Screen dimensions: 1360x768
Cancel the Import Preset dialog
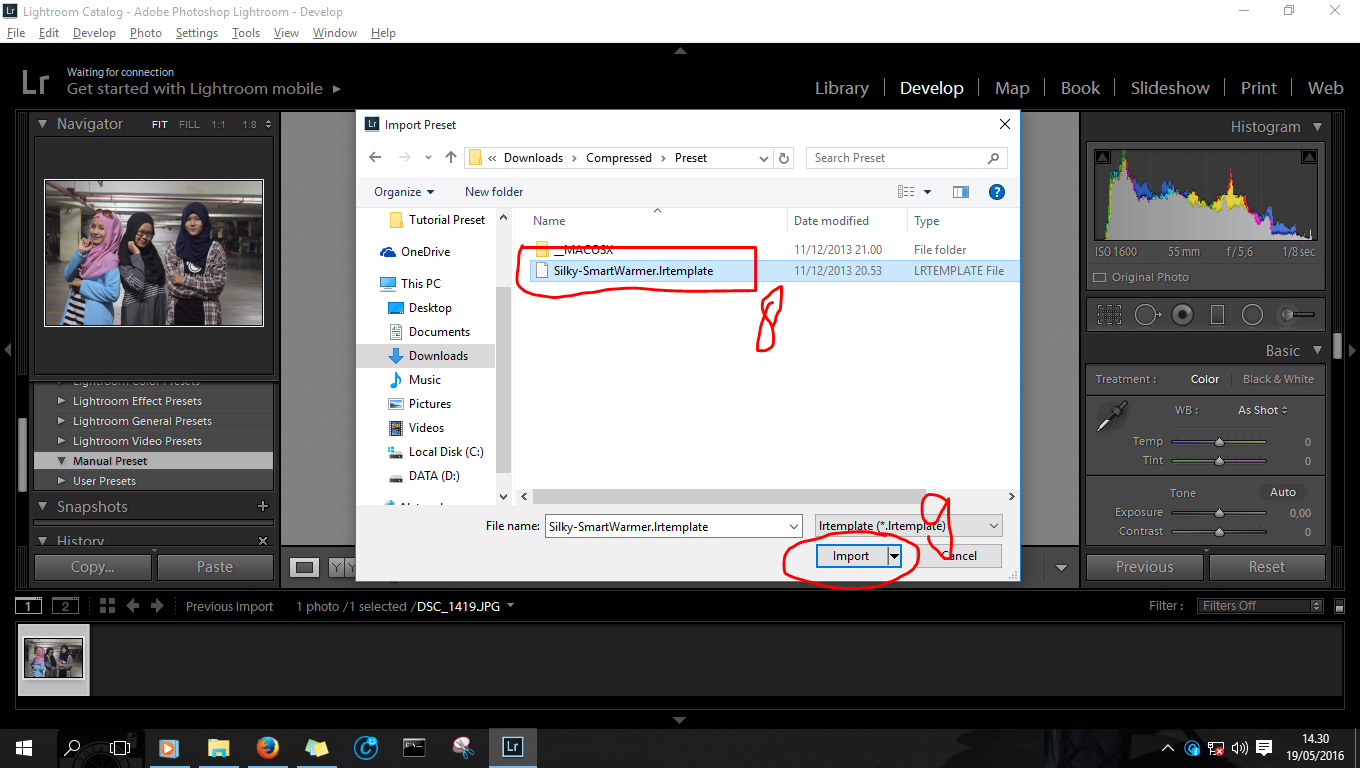959,556
